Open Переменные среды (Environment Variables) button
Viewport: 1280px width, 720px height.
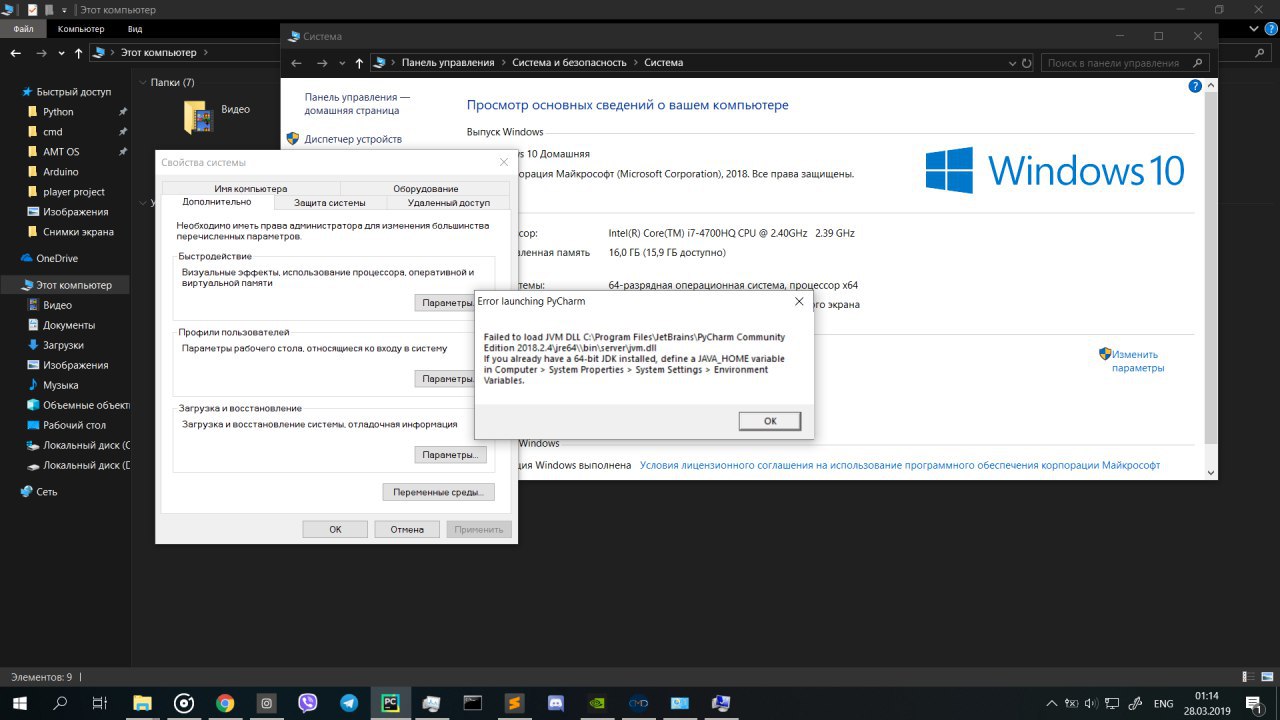[438, 492]
